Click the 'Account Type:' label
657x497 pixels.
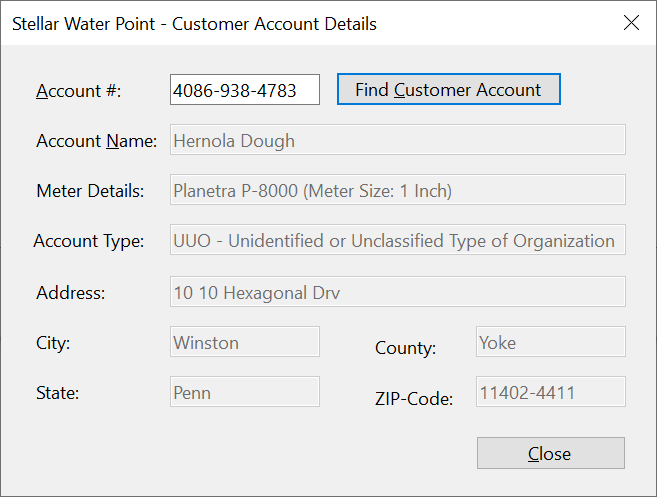coord(89,241)
